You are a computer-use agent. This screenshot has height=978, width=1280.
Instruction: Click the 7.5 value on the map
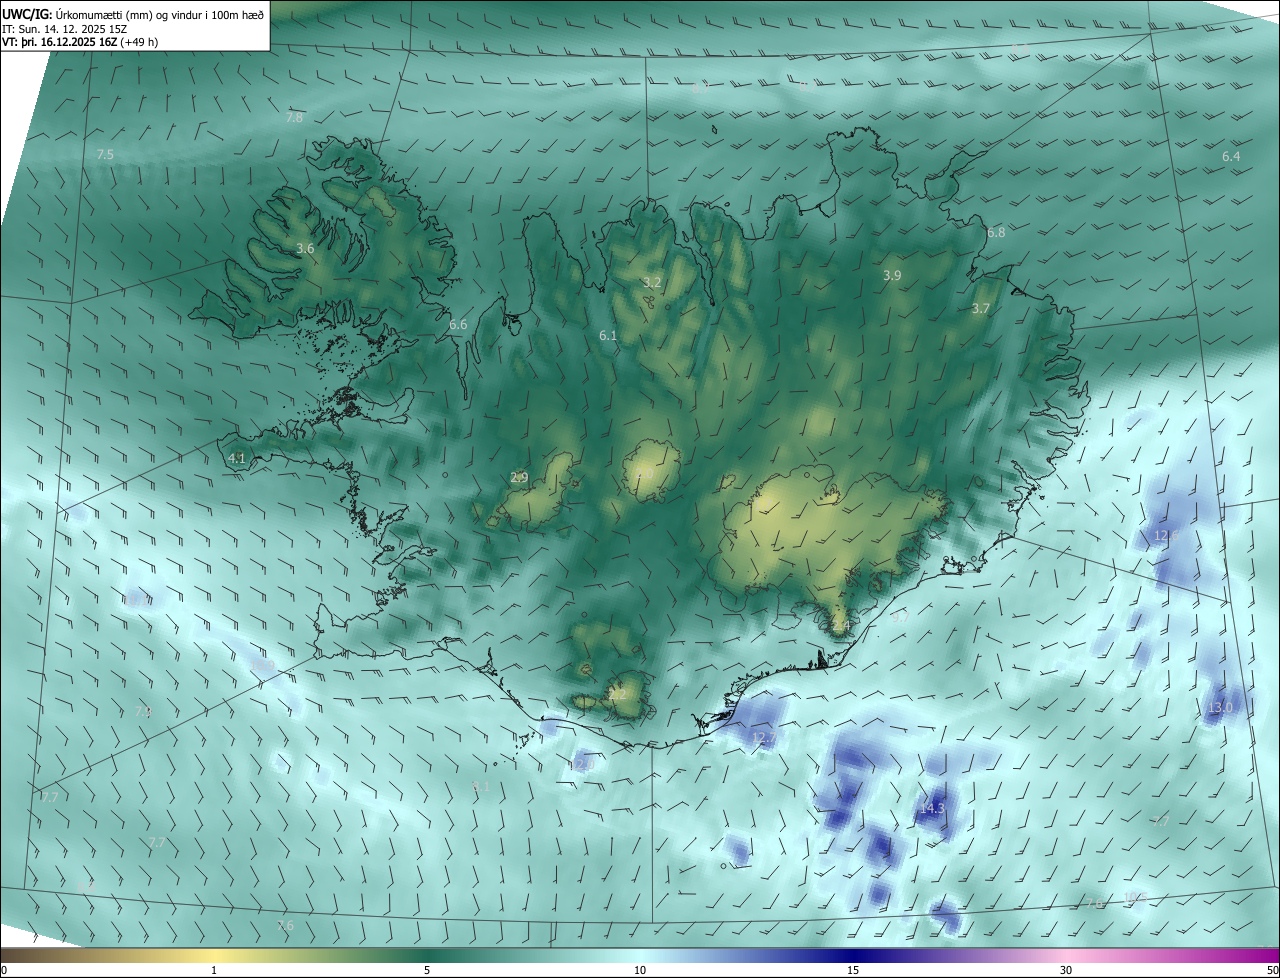[105, 155]
